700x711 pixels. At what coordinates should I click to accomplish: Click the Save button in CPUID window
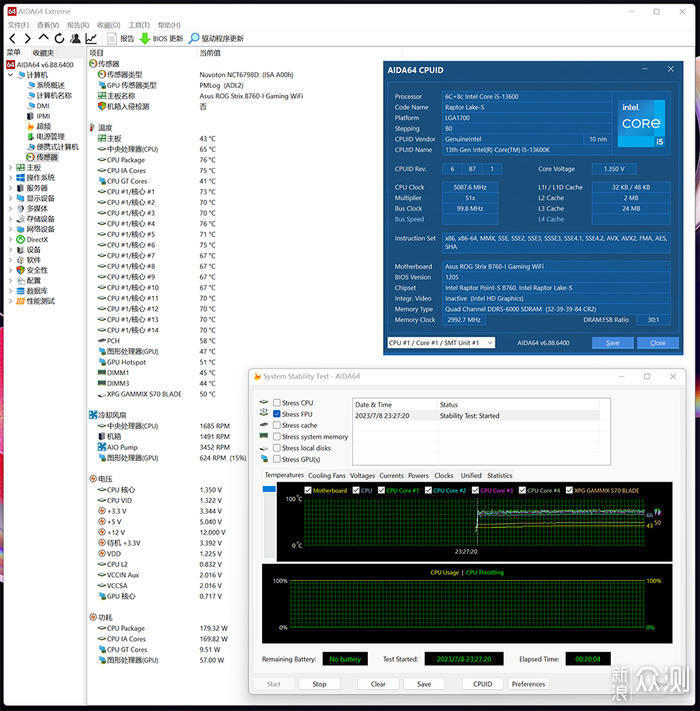(x=612, y=343)
